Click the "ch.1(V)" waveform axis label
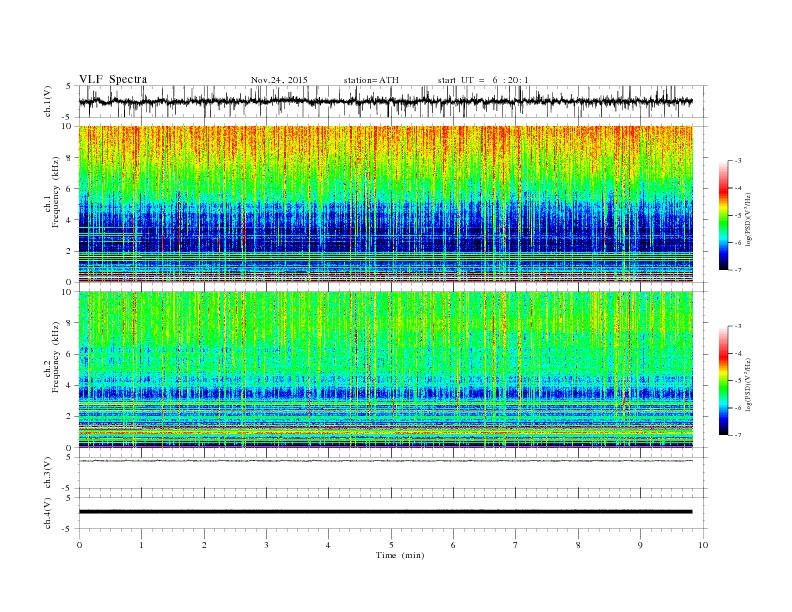This screenshot has height=612, width=792. pyautogui.click(x=48, y=101)
